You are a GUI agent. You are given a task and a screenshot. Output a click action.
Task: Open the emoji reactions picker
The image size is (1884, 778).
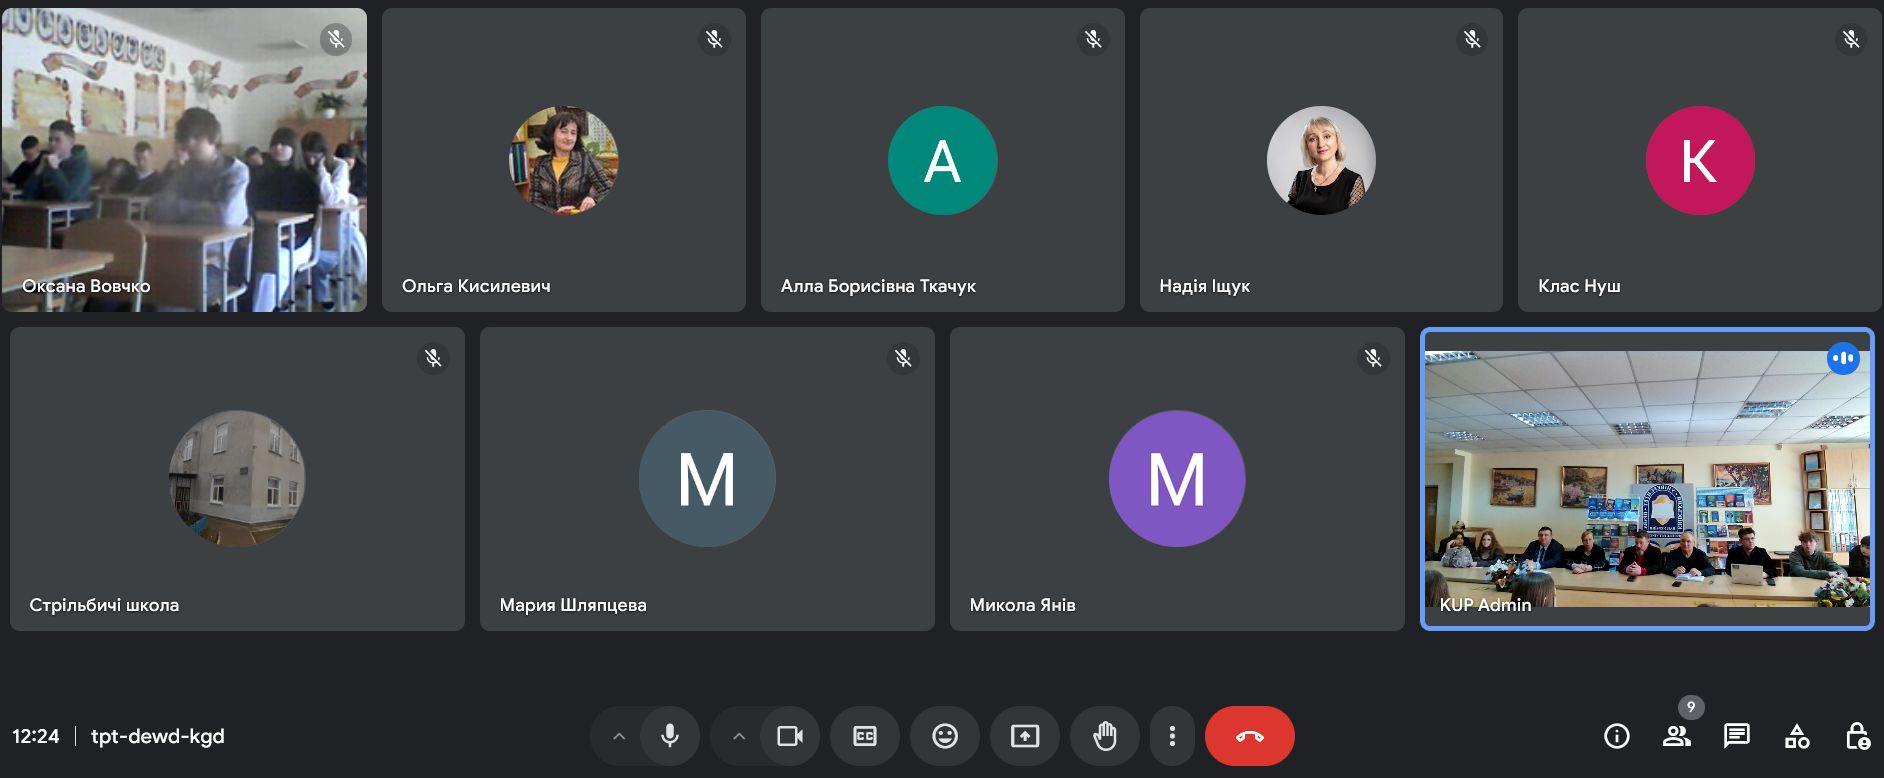tap(945, 737)
